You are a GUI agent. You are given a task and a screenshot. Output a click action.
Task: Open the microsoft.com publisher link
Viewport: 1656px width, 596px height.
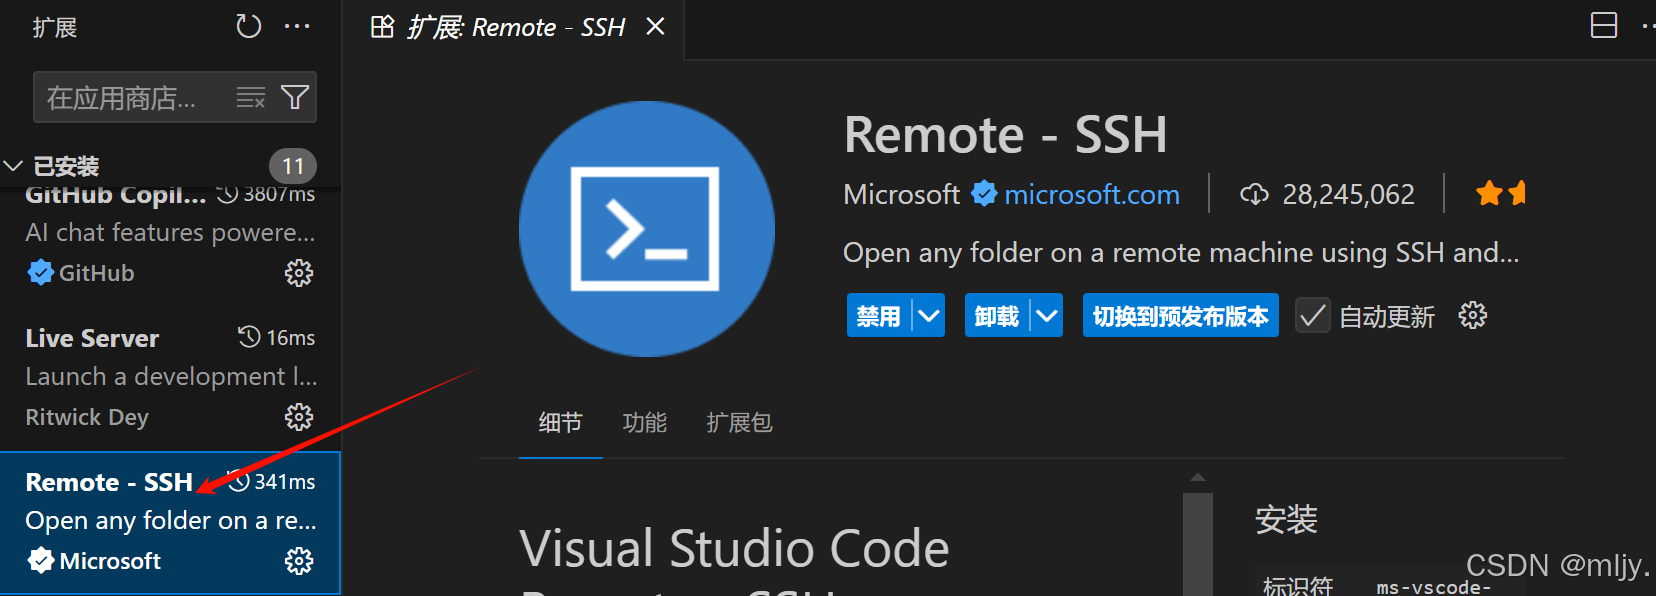tap(1091, 194)
